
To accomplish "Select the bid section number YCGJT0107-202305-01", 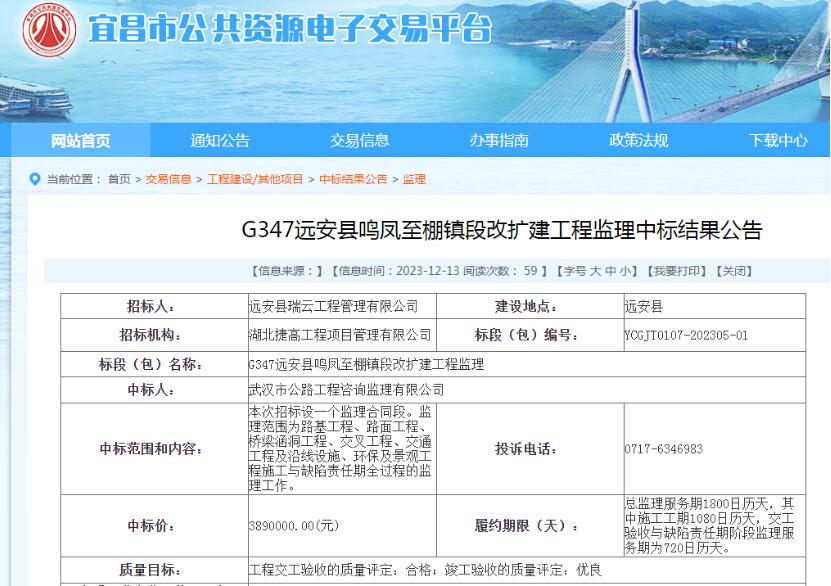I will point(686,335).
